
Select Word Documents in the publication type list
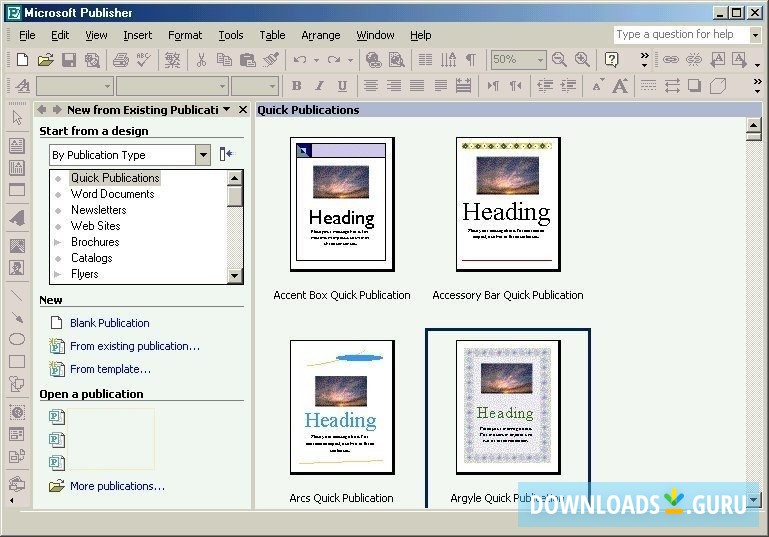tap(113, 194)
